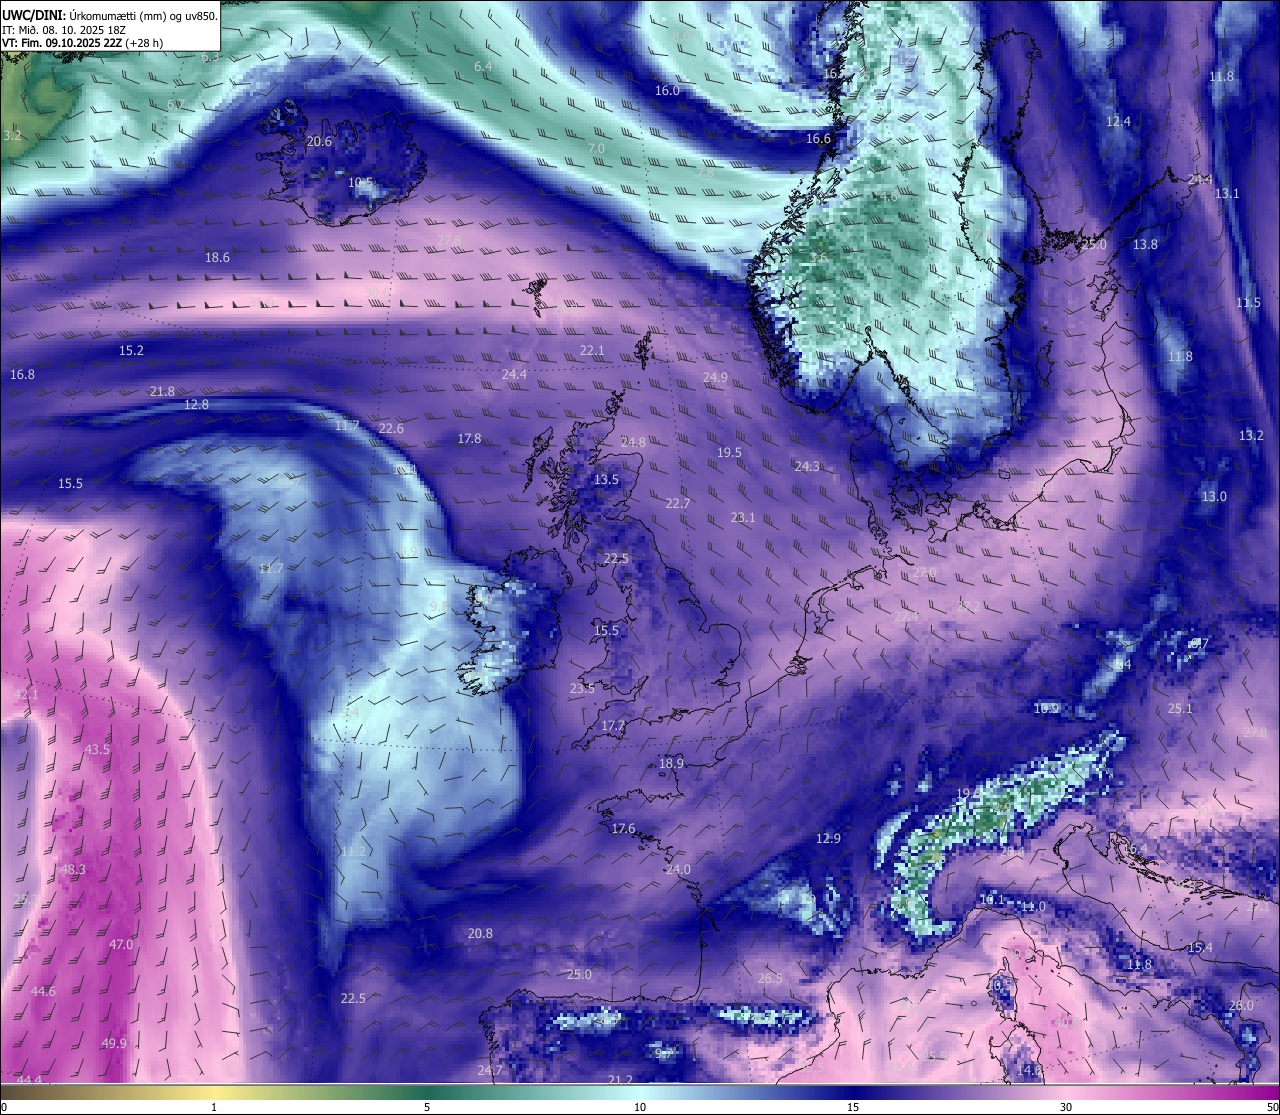Click the 13.5 value over Scotland
Viewport: 1280px width, 1115px height.
click(606, 479)
